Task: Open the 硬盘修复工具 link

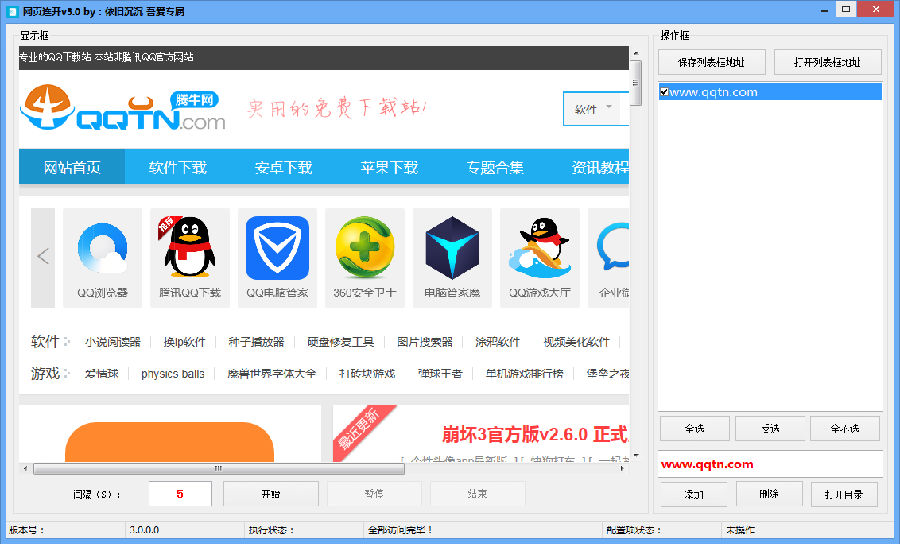Action: click(340, 342)
